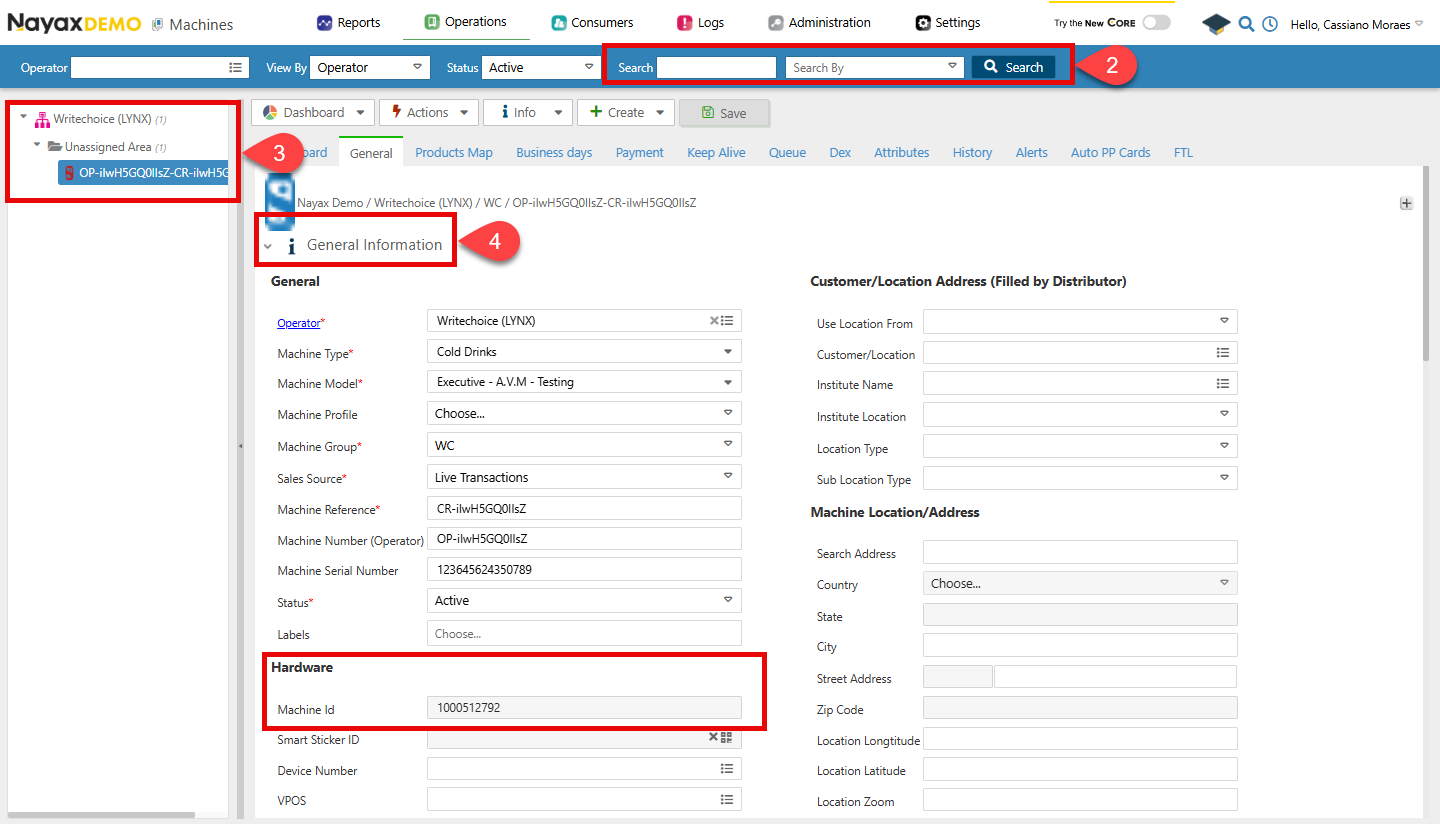Click the magnifier icon in top bar
1440x824 pixels.
coord(1246,24)
